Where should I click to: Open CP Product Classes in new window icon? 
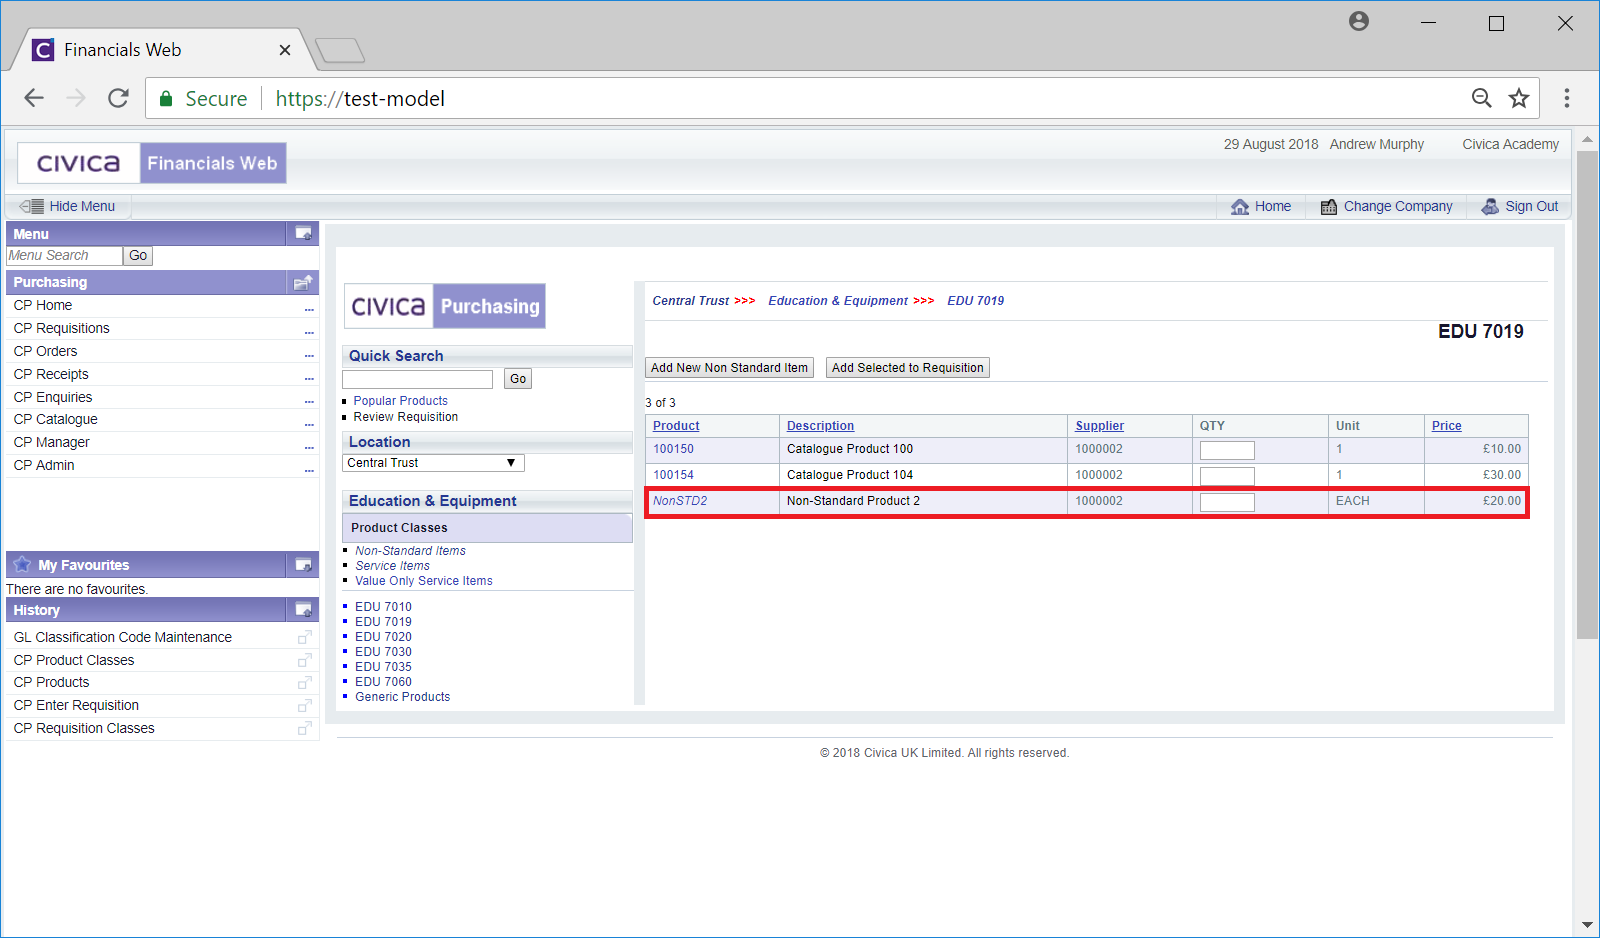[x=304, y=660]
